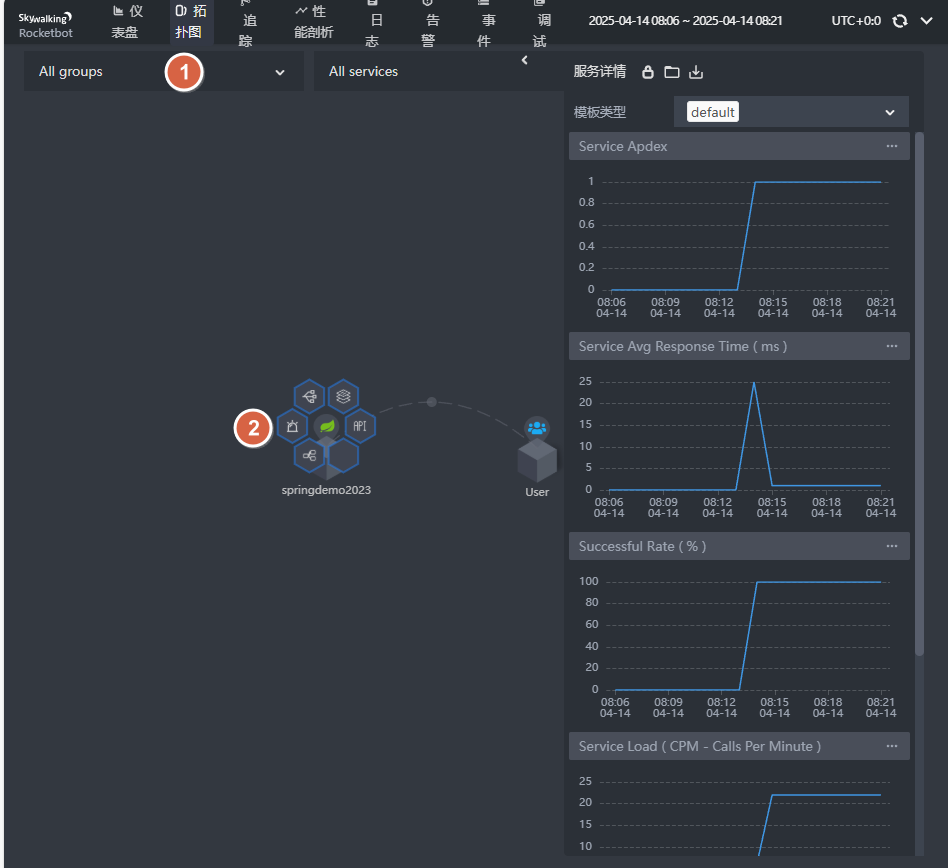Viewport: 948px width, 868px height.
Task: Open the Service Load CPM options menu
Action: click(x=892, y=747)
